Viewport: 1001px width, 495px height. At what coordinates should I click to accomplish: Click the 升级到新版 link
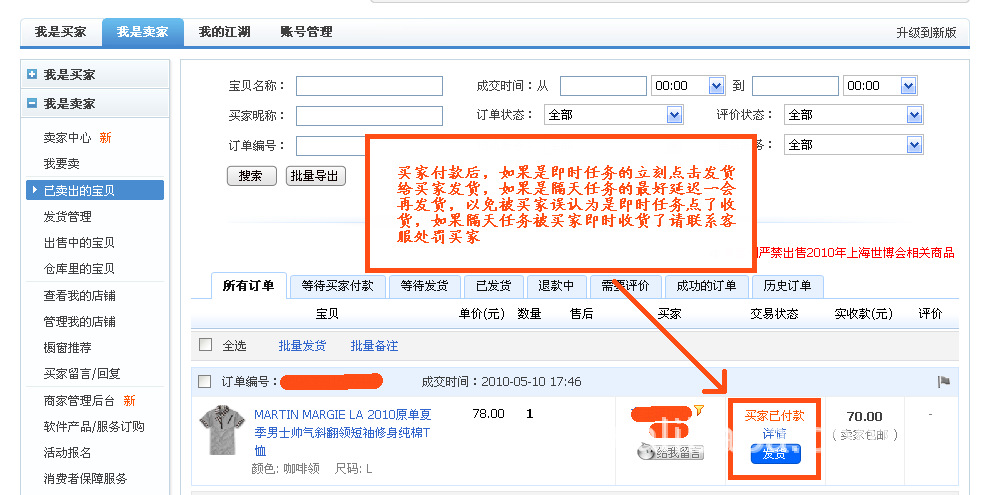tap(926, 33)
